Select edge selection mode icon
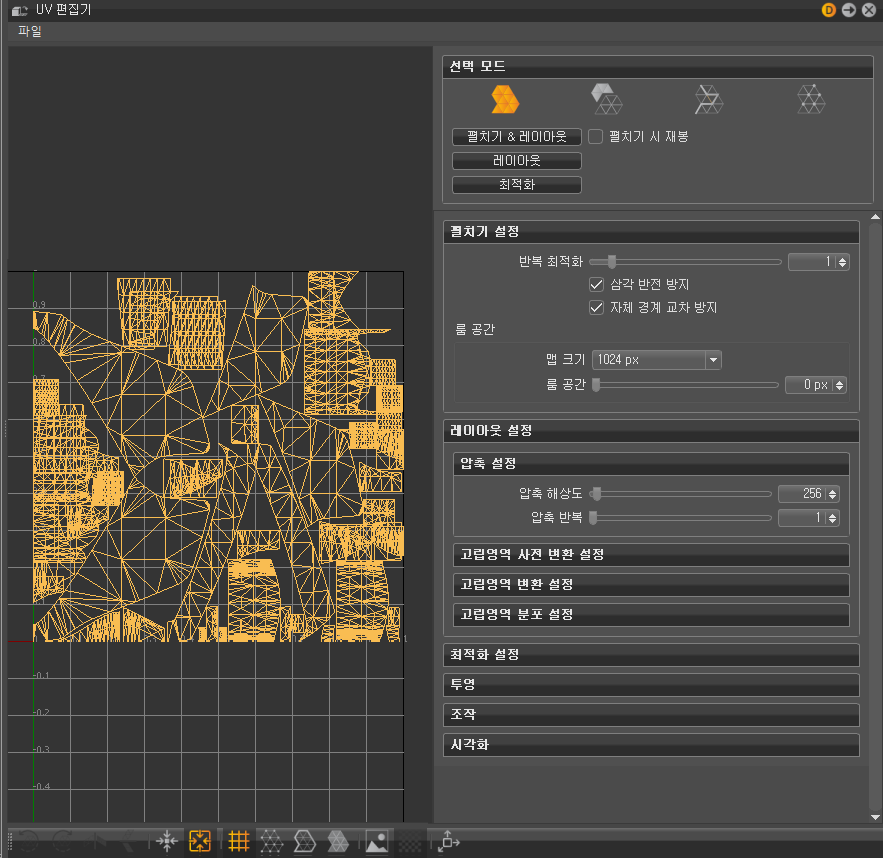Viewport: 883px width, 858px height. (x=708, y=100)
